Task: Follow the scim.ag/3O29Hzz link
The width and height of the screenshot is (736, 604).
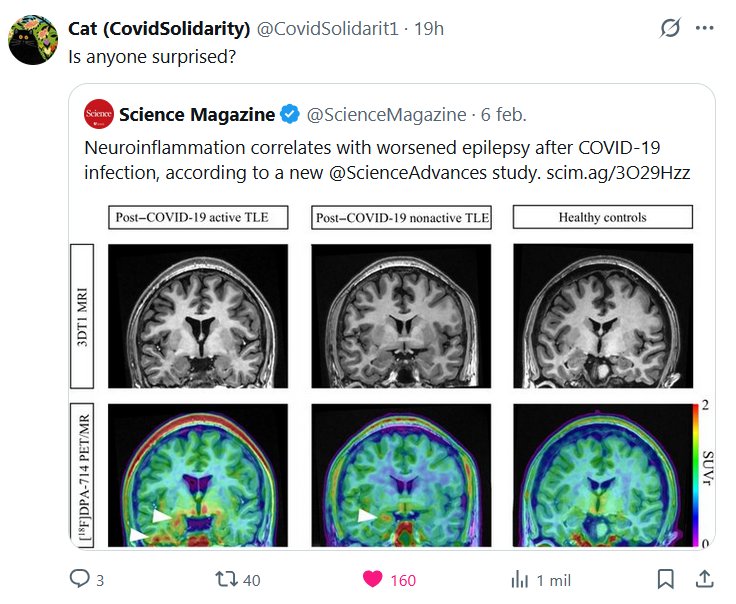Action: click(618, 173)
